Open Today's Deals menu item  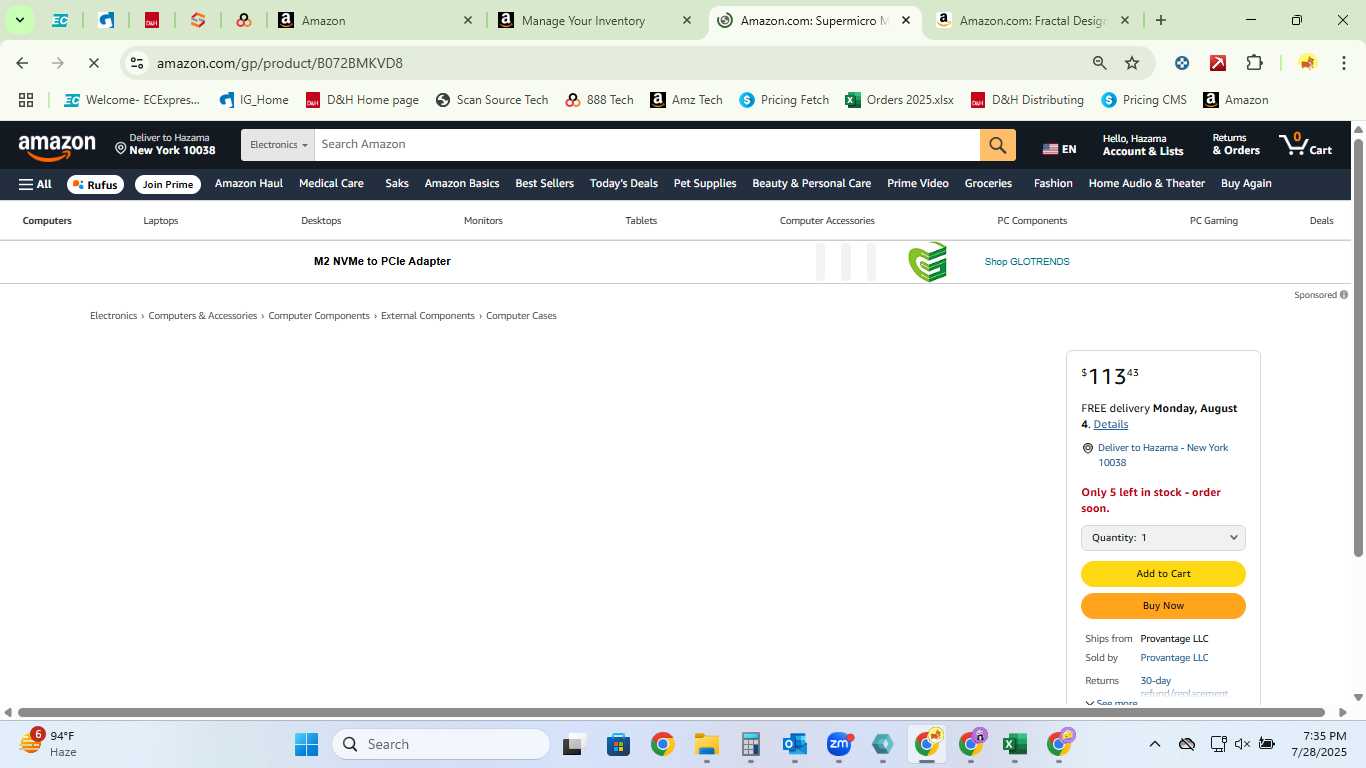pos(623,184)
